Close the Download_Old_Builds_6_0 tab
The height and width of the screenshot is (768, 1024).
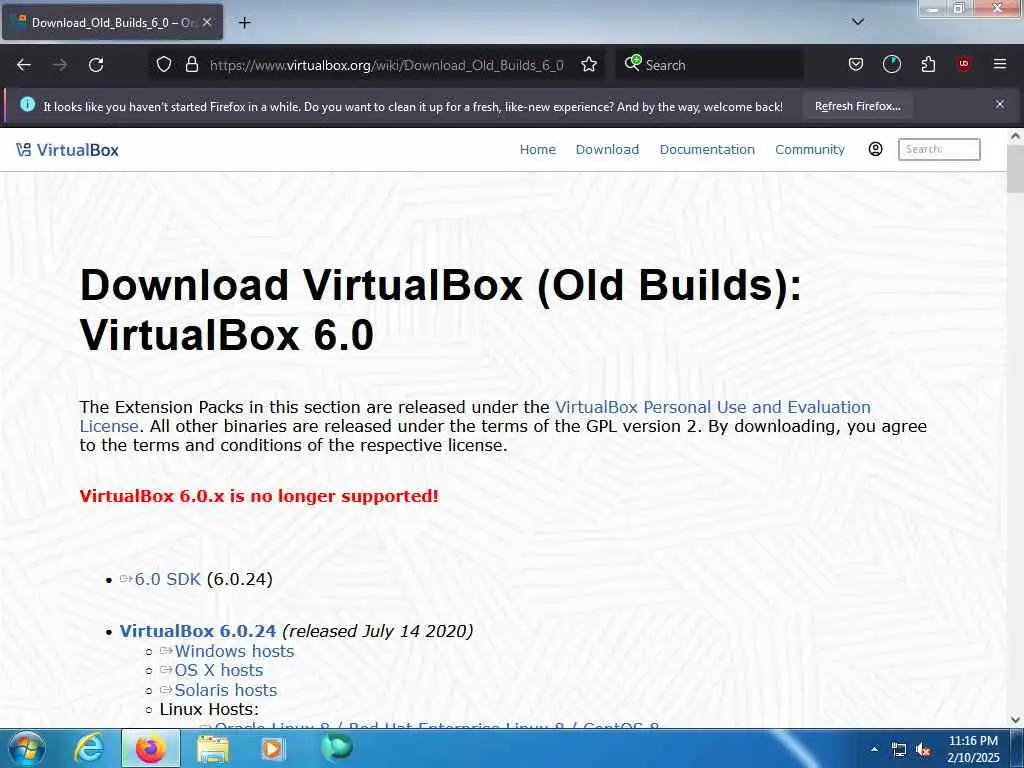[207, 22]
